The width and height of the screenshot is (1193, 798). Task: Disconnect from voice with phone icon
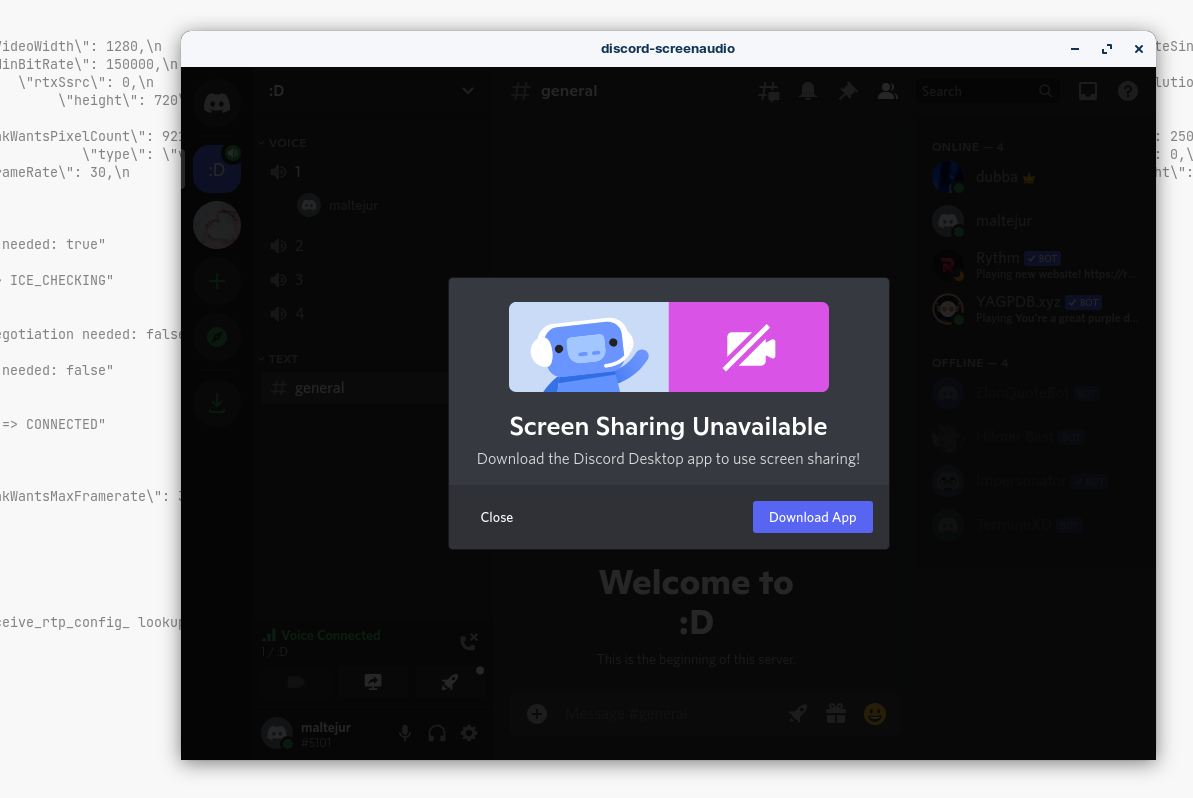[x=469, y=642]
